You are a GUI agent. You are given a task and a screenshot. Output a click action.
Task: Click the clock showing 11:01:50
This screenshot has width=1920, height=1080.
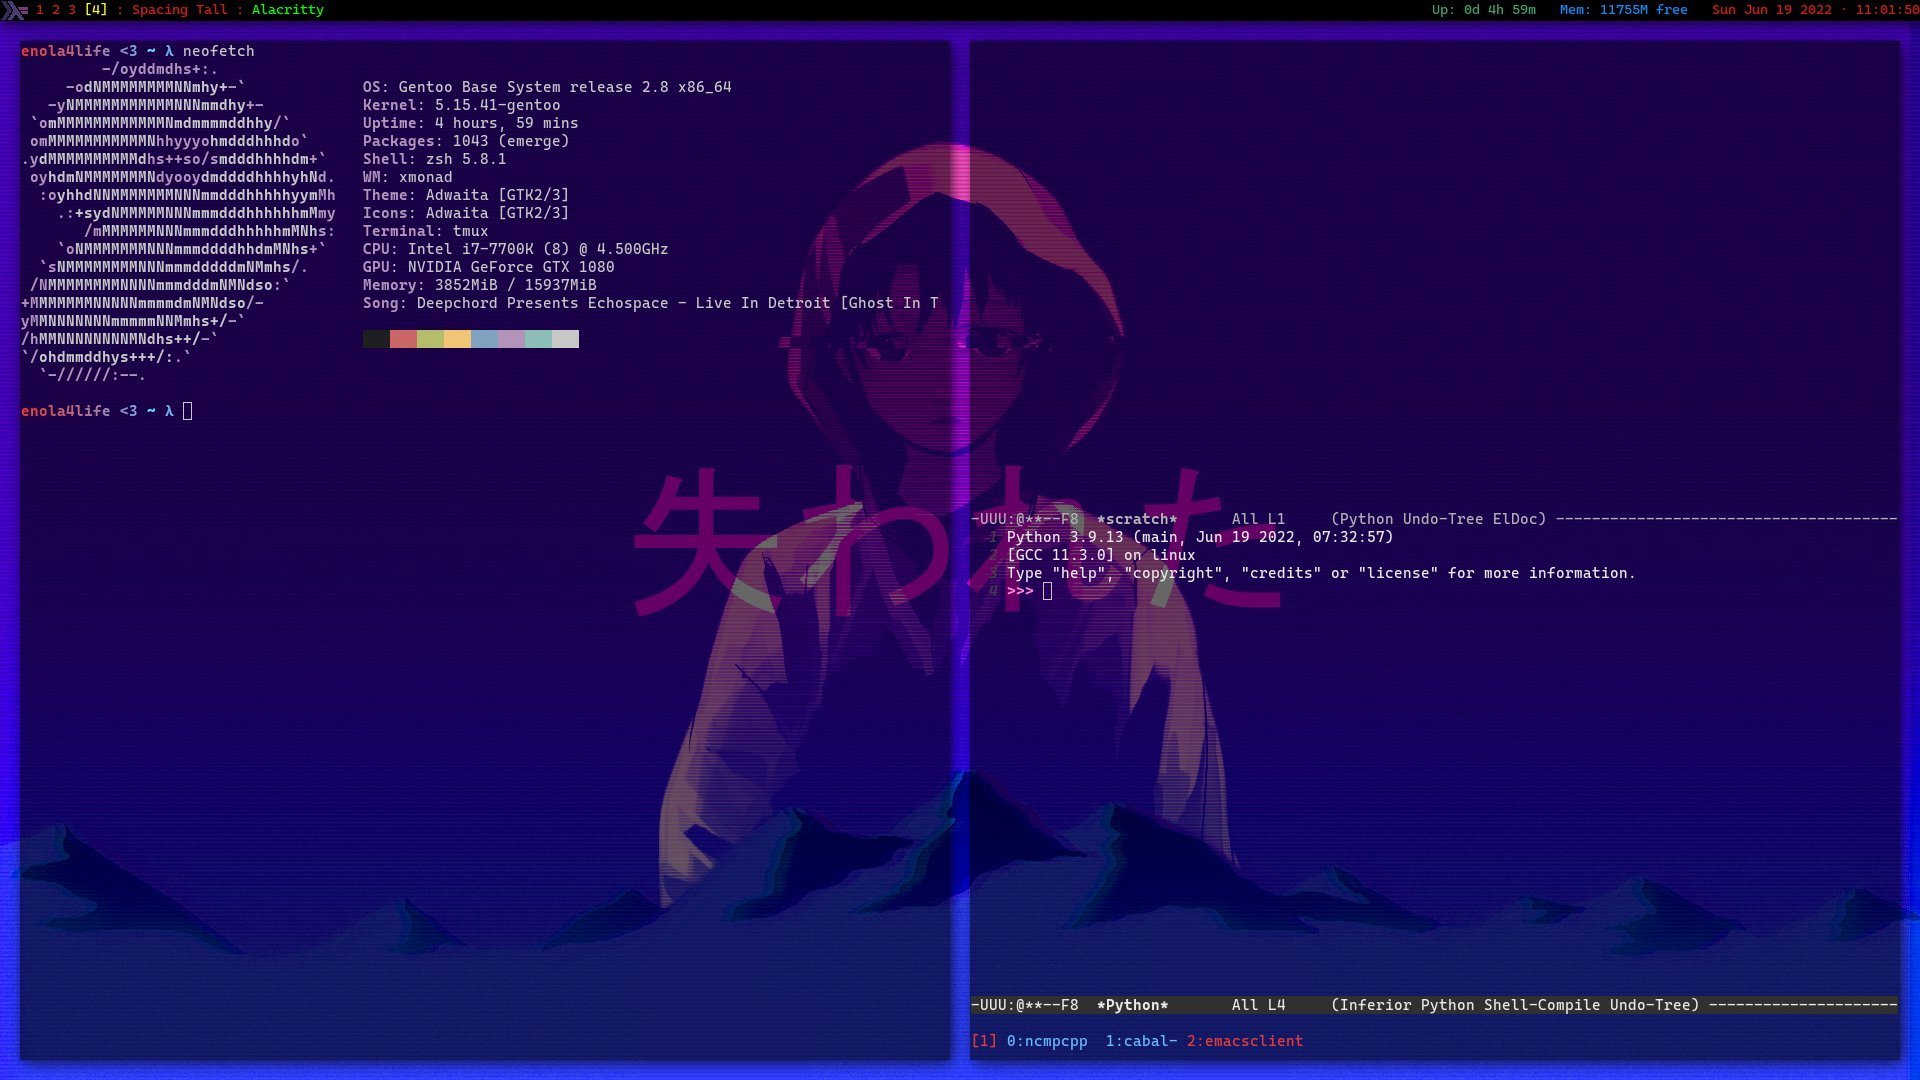tap(1888, 10)
